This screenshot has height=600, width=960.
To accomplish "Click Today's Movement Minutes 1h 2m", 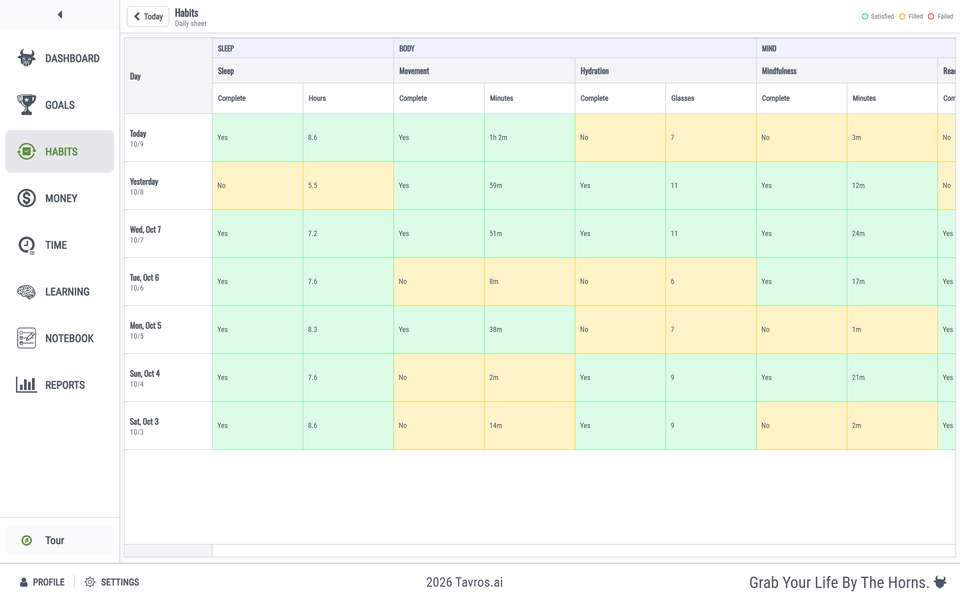I will point(530,138).
